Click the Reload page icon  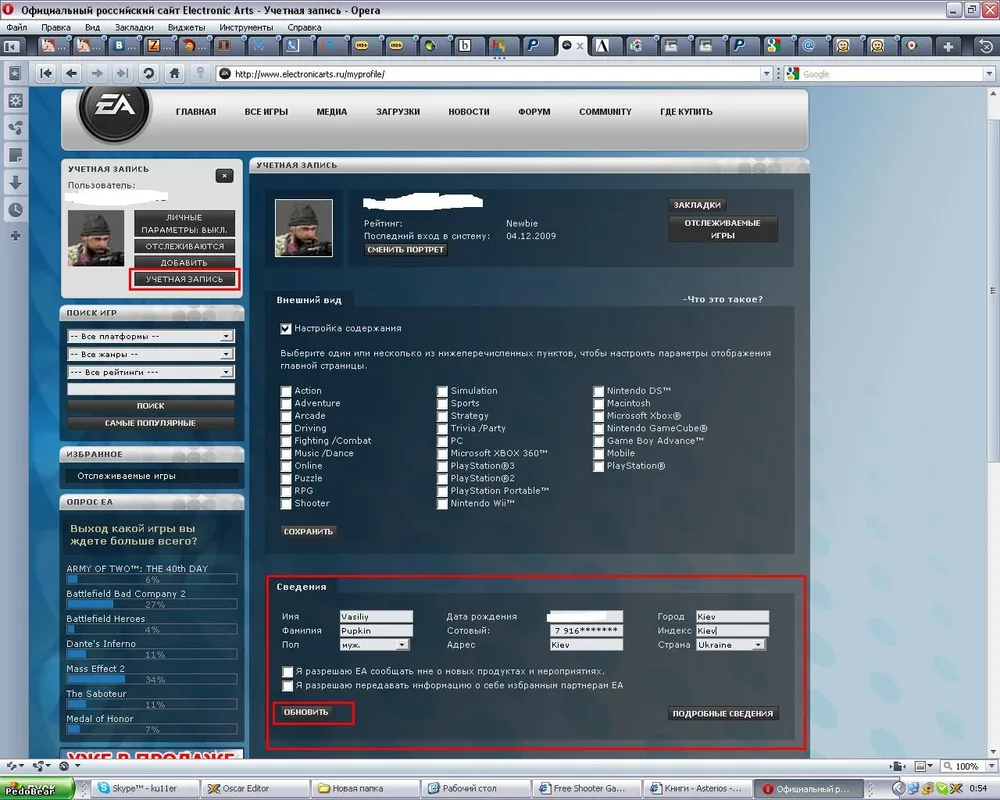click(149, 73)
